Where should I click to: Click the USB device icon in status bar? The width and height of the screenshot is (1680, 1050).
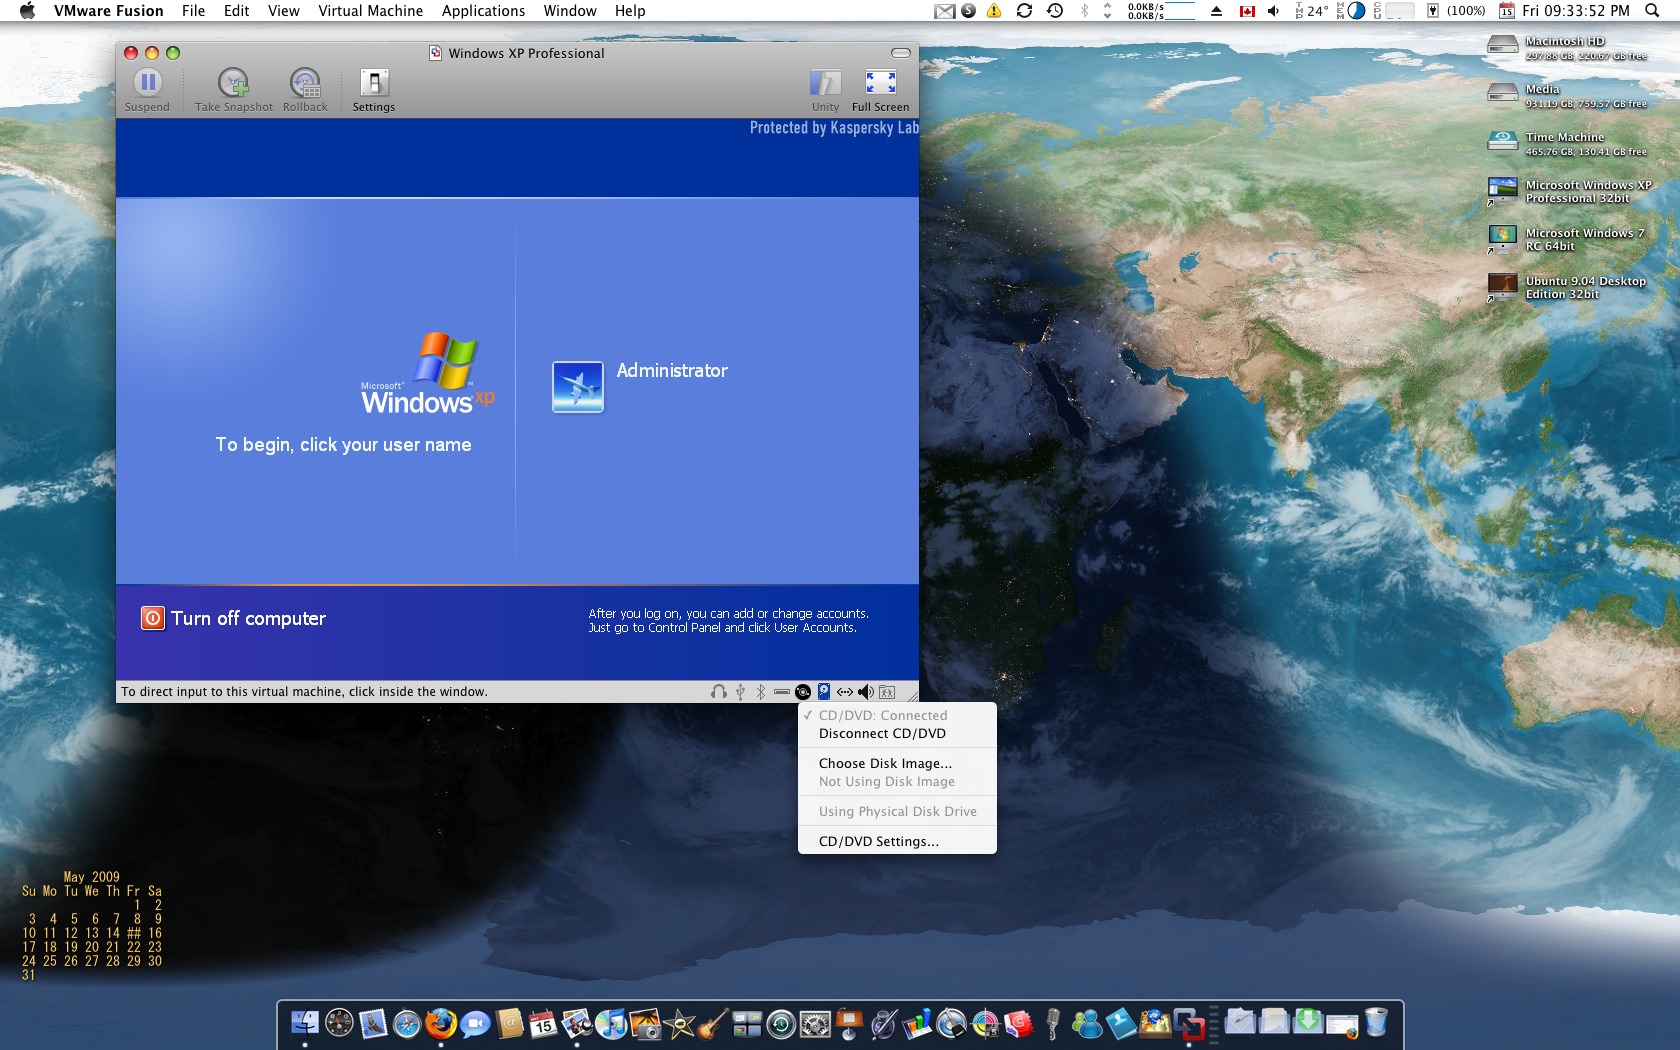740,692
